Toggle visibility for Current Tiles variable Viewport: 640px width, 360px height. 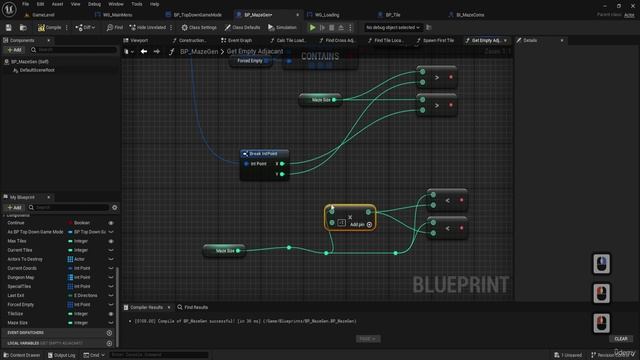111,250
